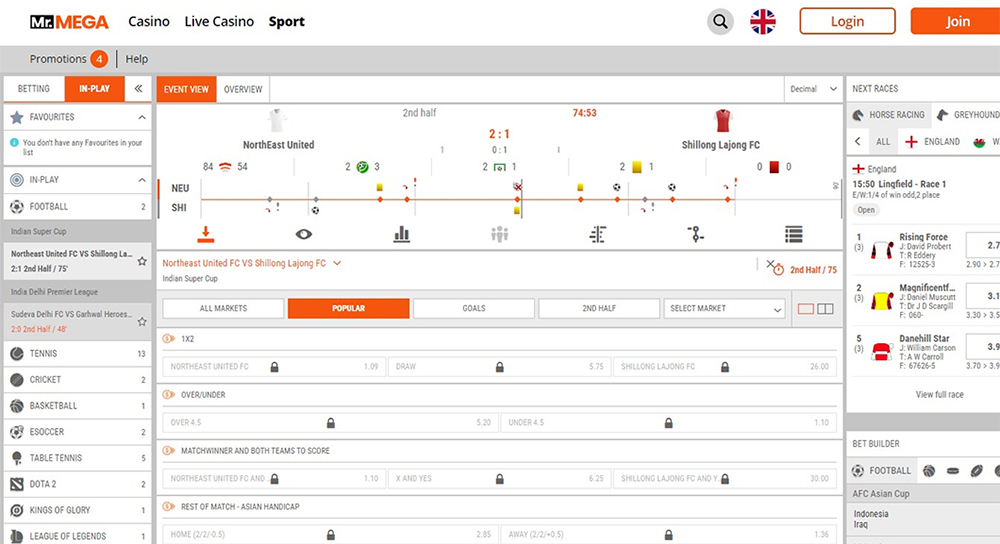Switch to the Betting tab
This screenshot has width=1000, height=544.
(x=34, y=89)
